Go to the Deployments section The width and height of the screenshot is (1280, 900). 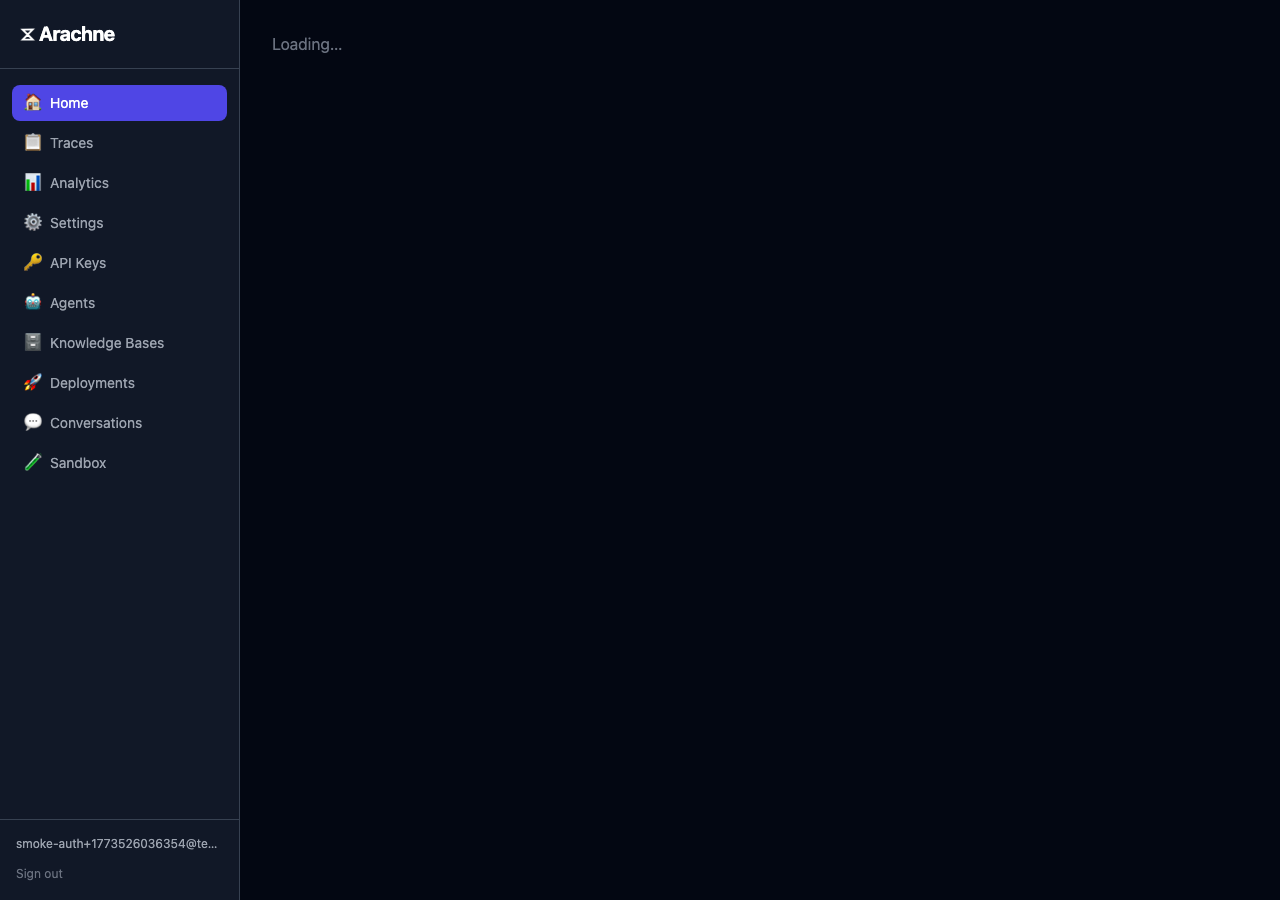click(92, 382)
